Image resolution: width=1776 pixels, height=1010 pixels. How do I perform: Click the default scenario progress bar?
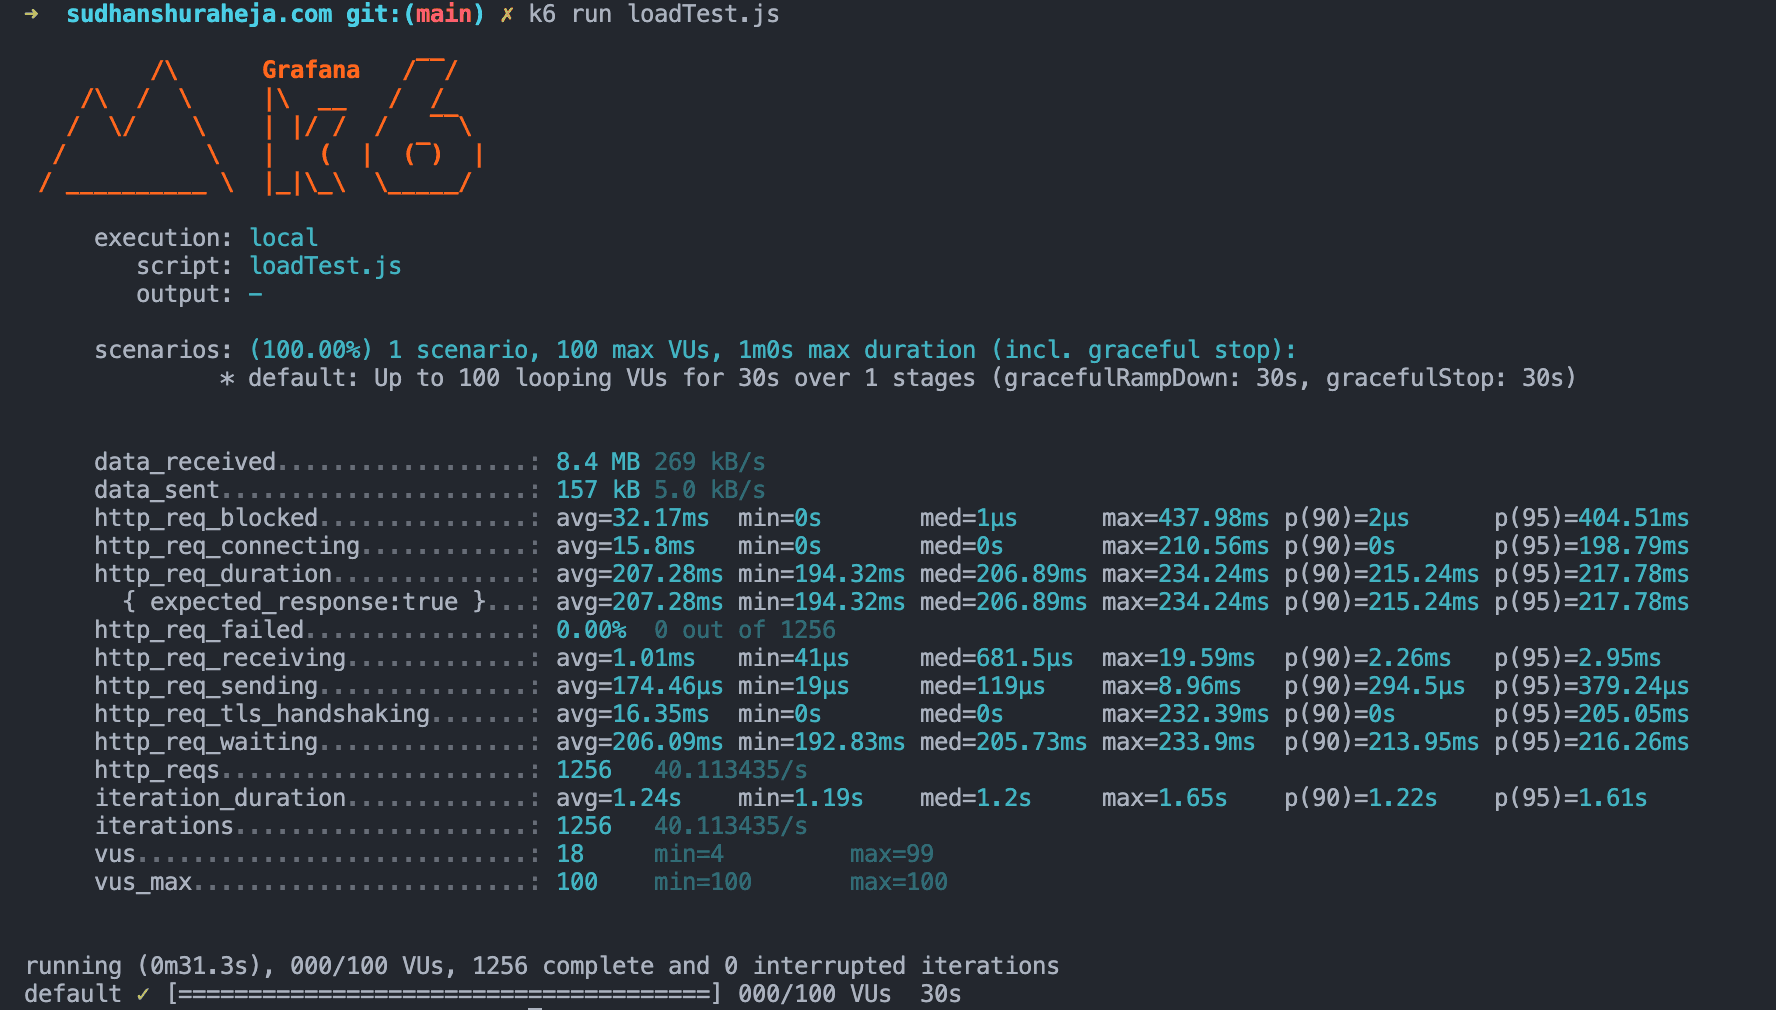[x=444, y=994]
